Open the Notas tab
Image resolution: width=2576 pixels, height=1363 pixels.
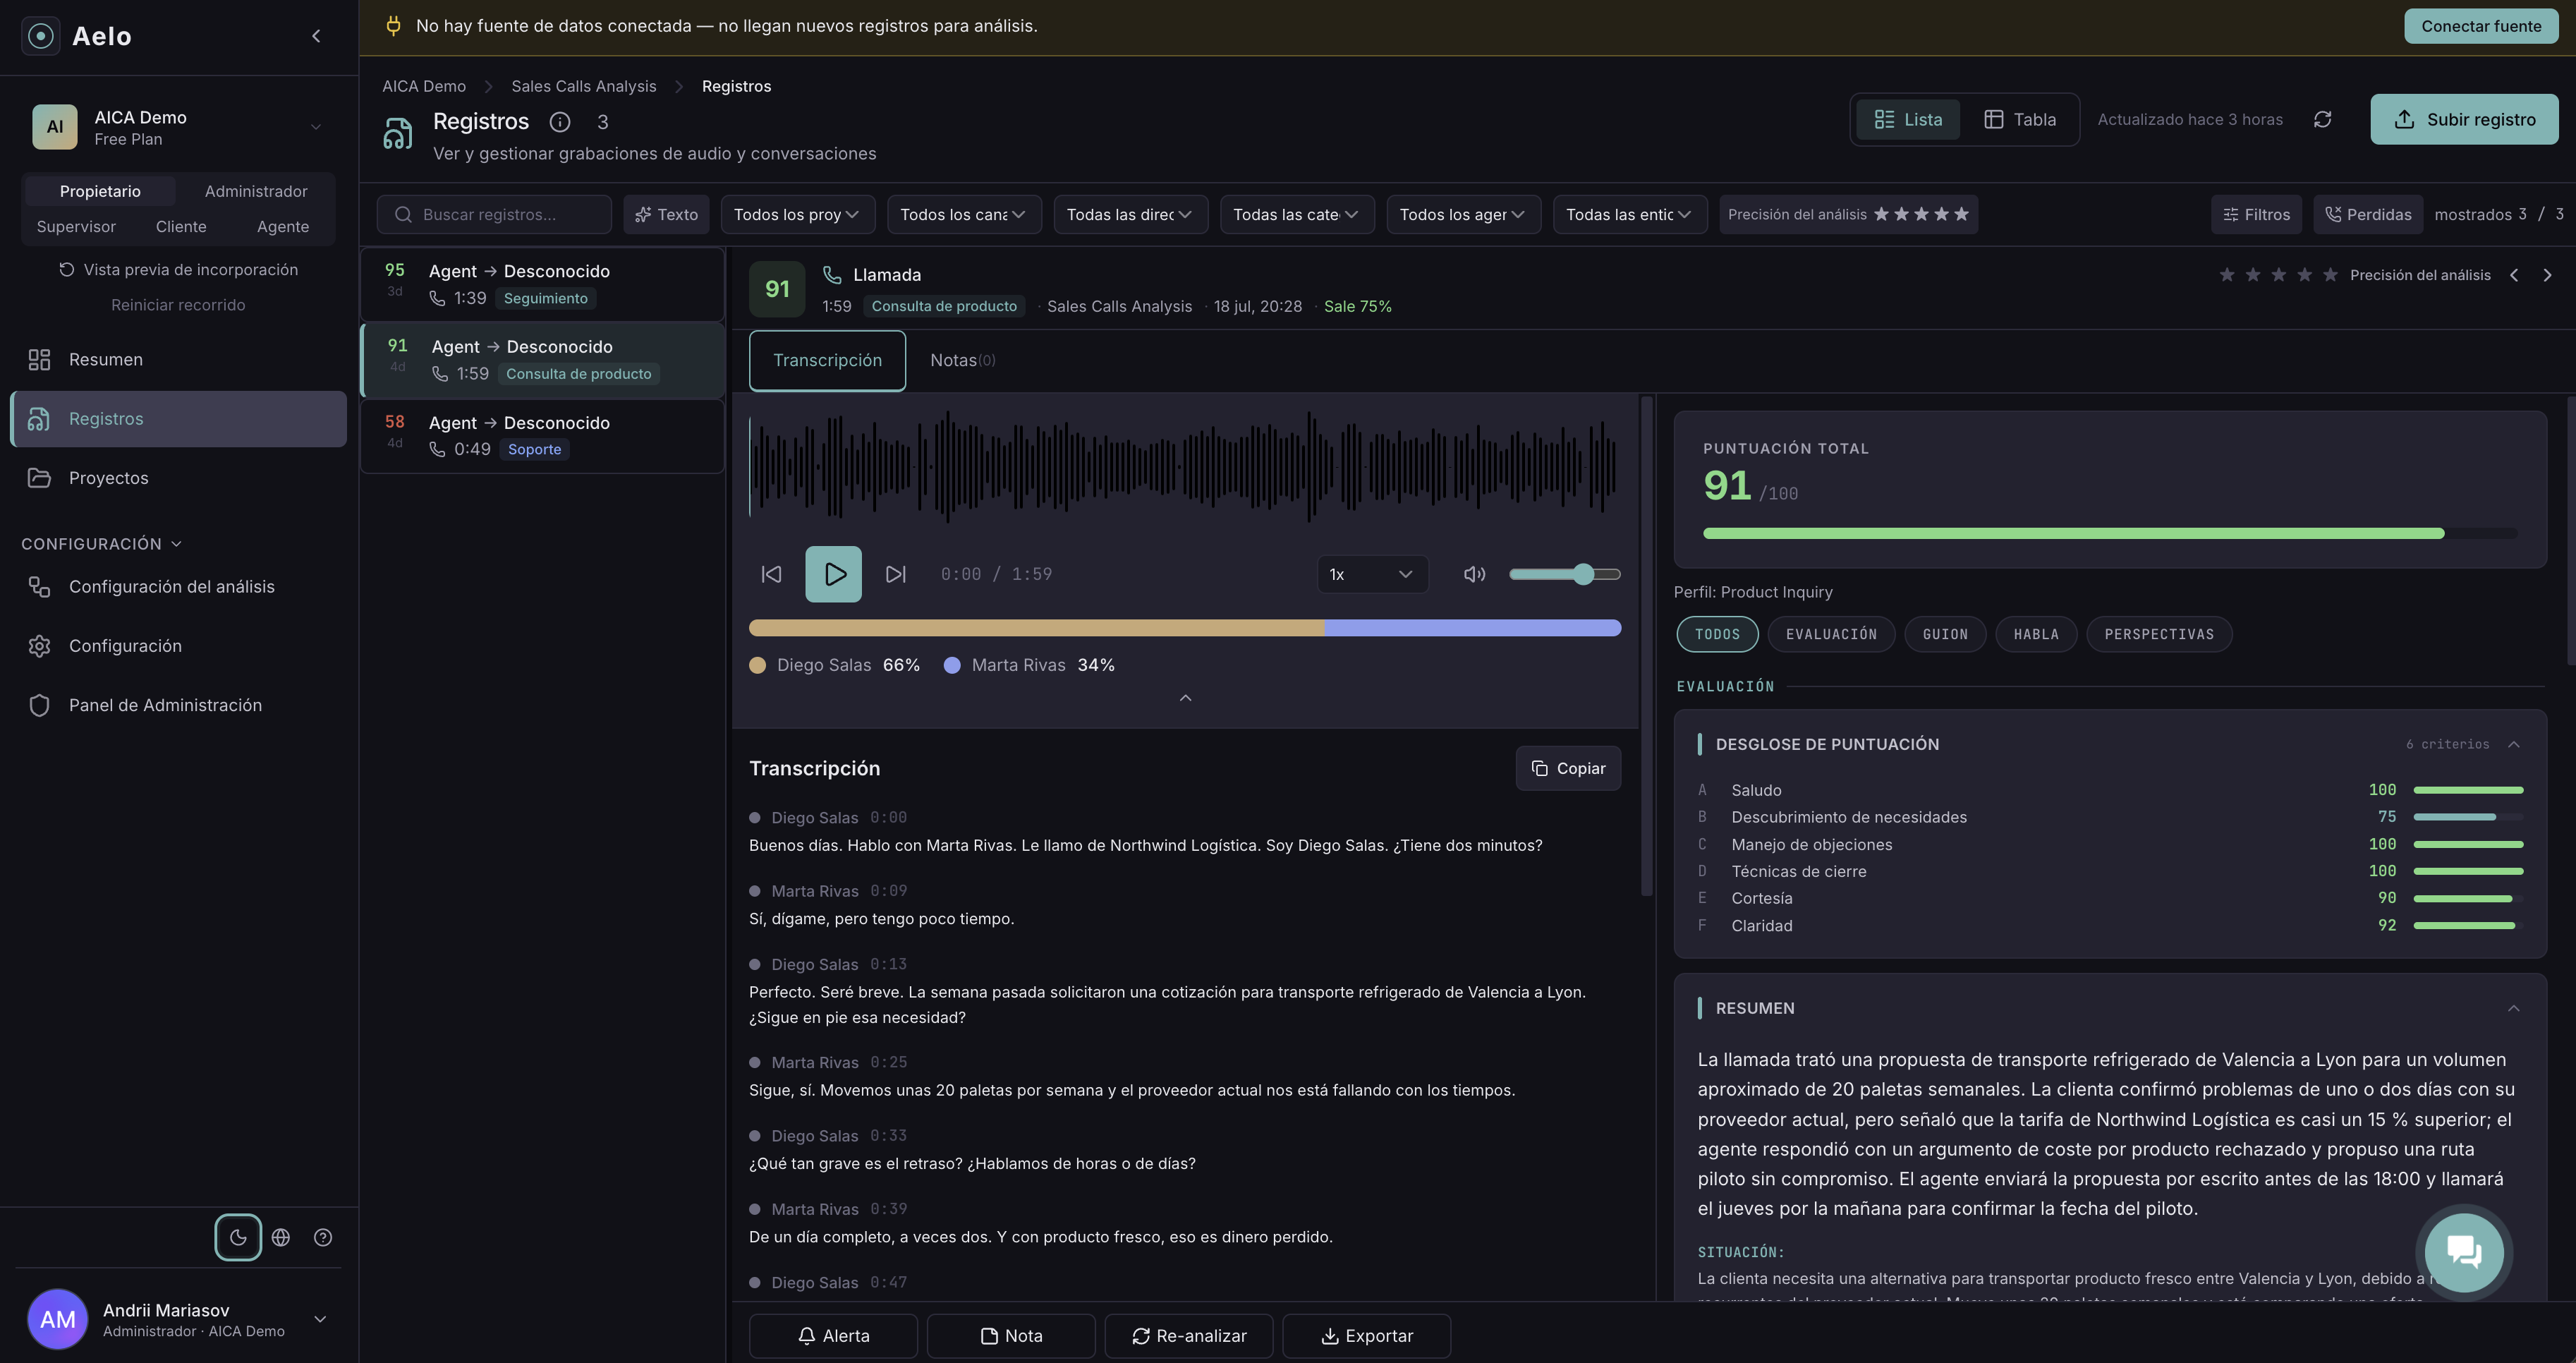(x=962, y=360)
